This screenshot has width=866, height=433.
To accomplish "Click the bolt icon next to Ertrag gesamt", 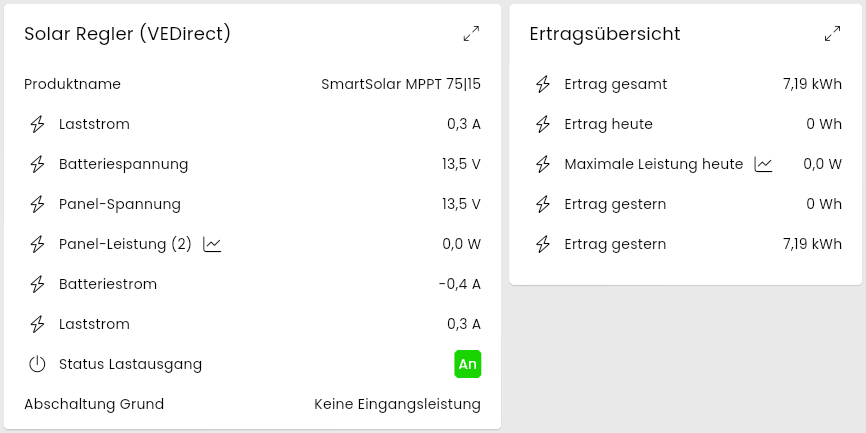I will pyautogui.click(x=543, y=84).
